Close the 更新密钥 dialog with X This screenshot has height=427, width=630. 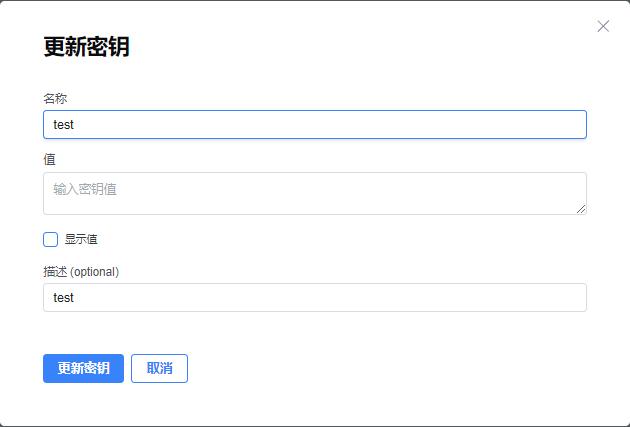pos(603,26)
